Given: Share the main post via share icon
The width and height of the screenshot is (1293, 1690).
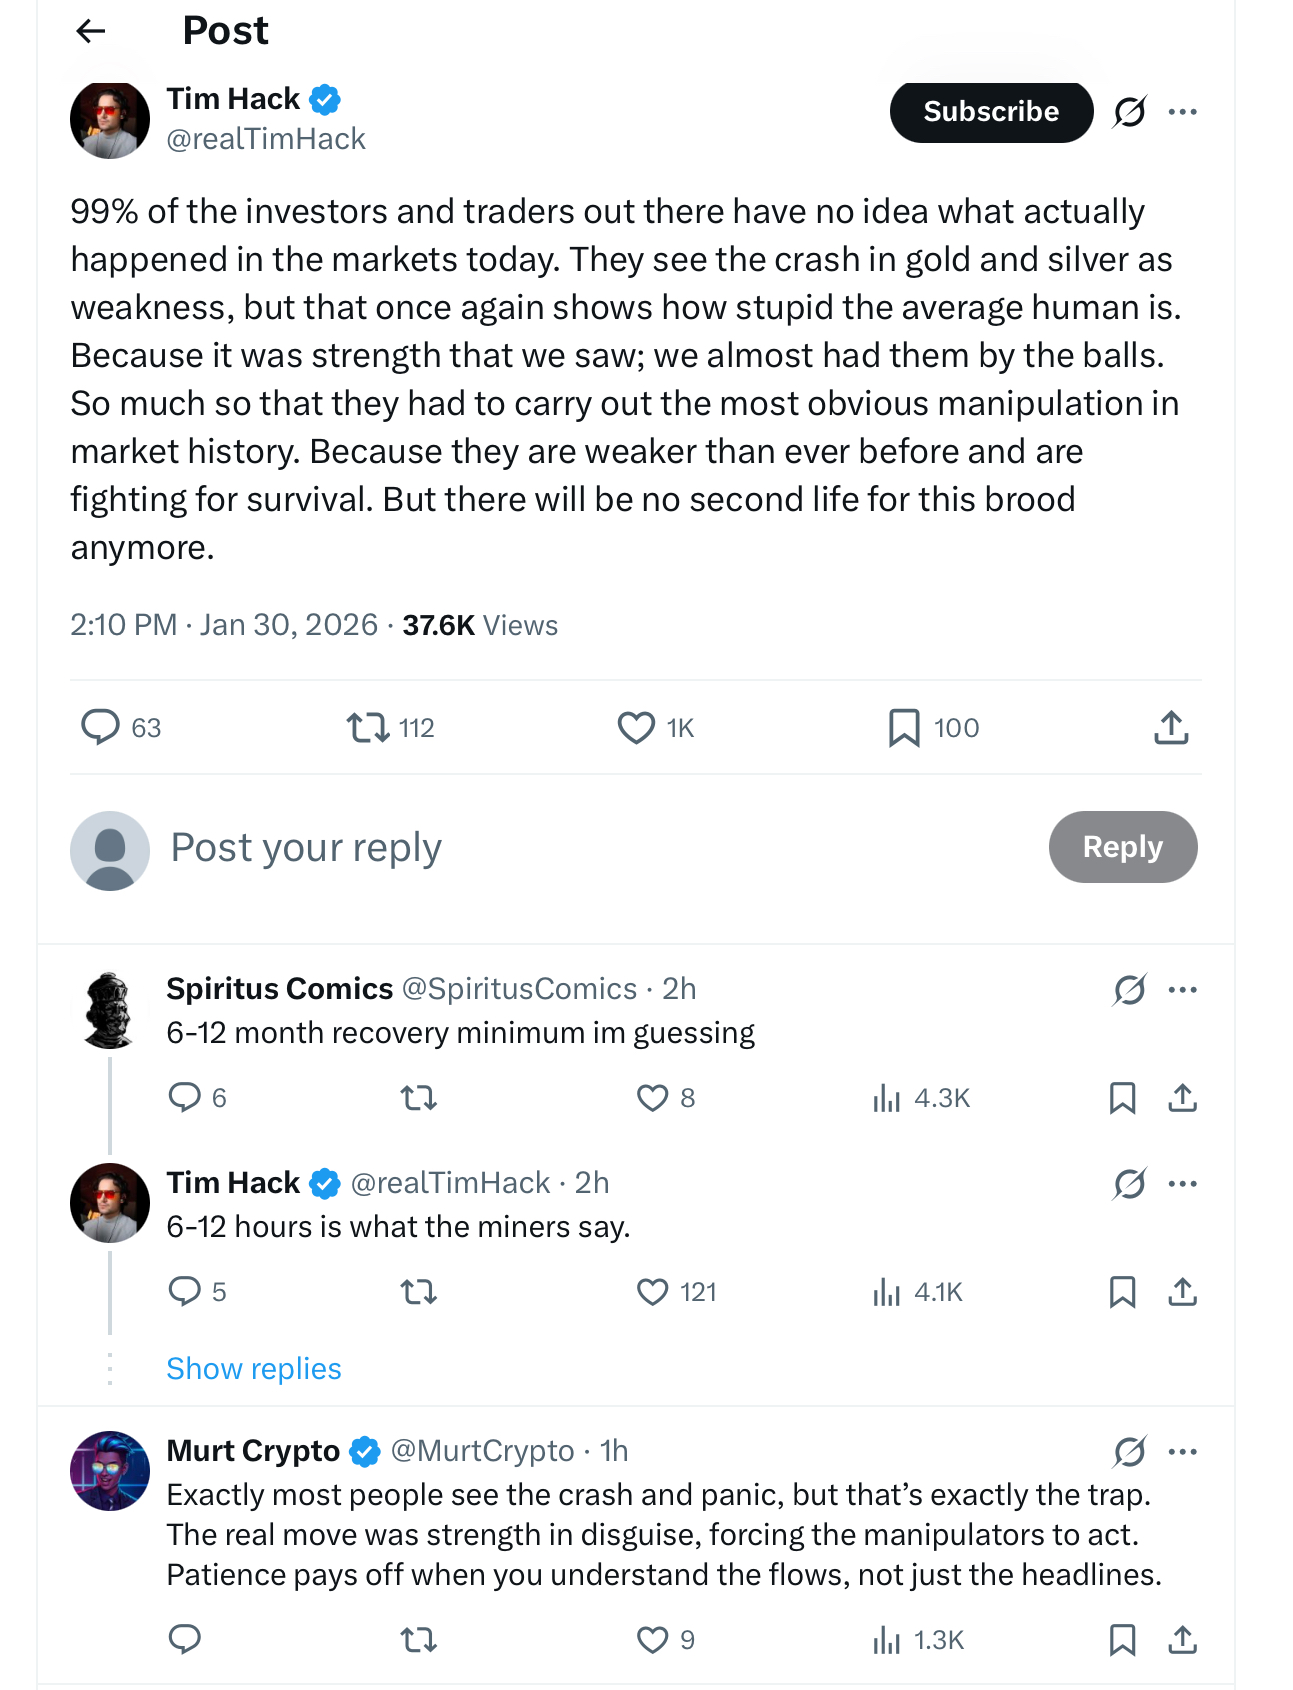Looking at the screenshot, I should pos(1171,727).
